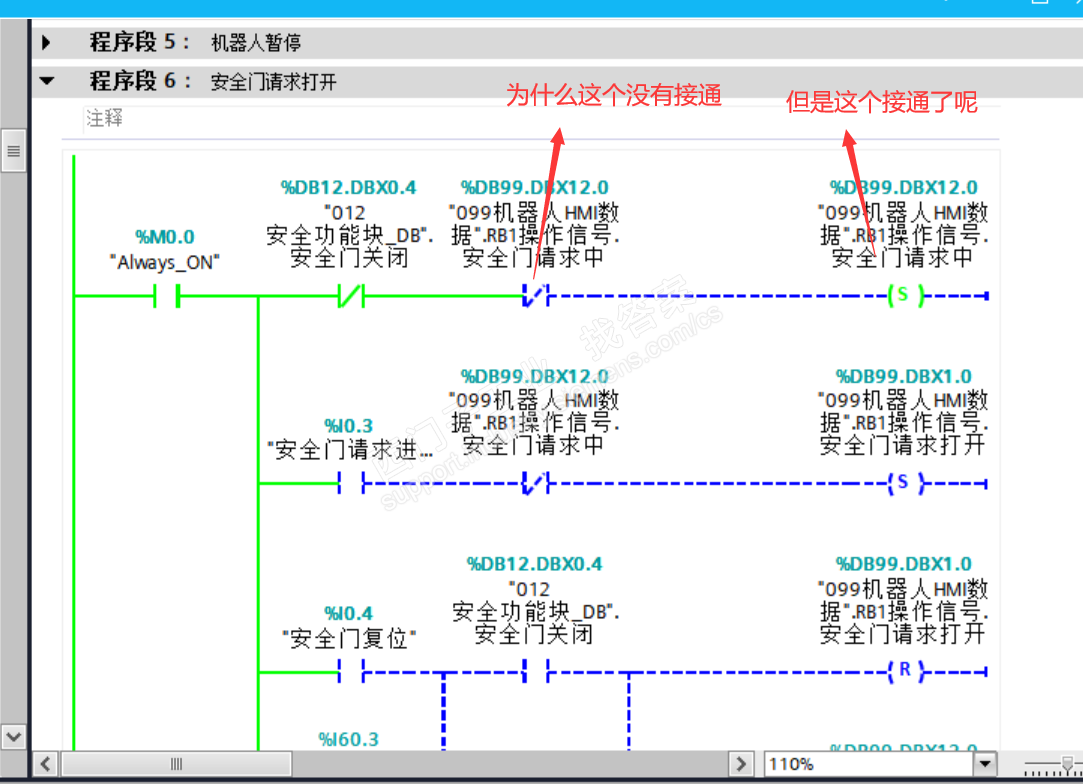Collapse 程序段 6 安全门请求打开 network
The image size is (1083, 784).
(47, 82)
